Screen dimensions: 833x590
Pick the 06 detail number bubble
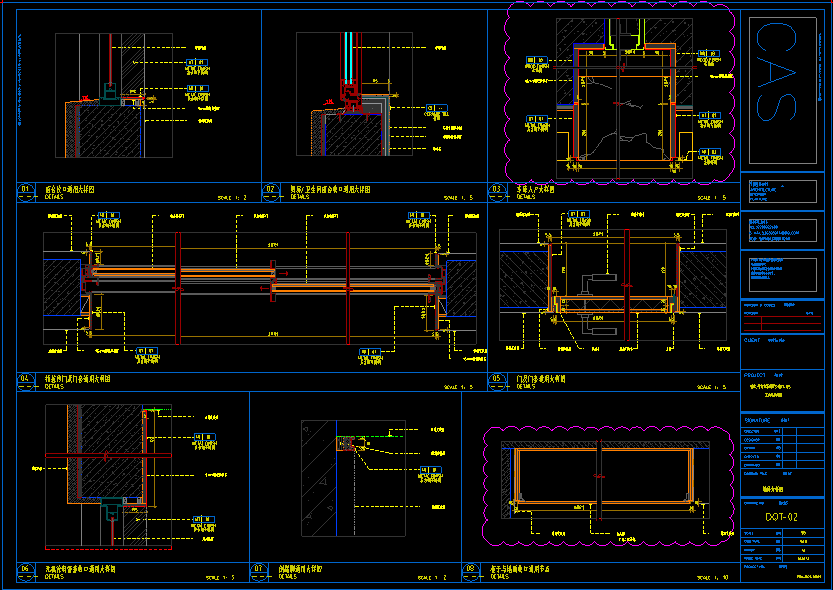[26, 570]
